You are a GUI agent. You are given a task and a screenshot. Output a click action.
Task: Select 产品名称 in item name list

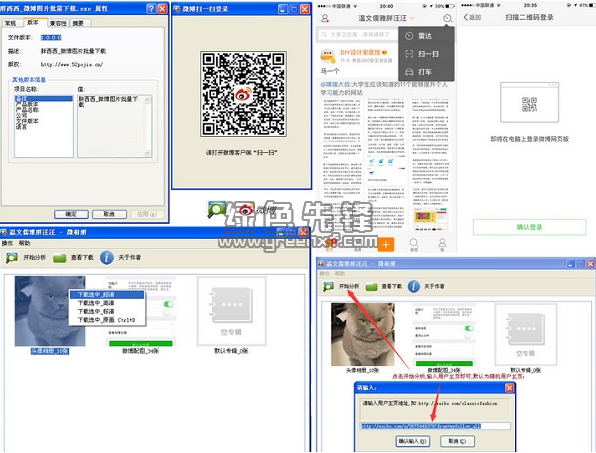pyautogui.click(x=27, y=110)
